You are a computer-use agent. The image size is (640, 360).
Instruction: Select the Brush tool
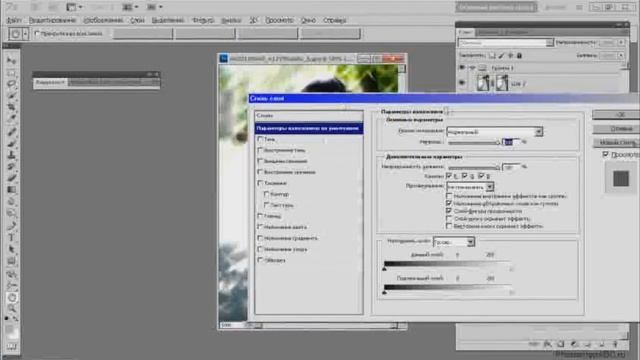pos(11,143)
